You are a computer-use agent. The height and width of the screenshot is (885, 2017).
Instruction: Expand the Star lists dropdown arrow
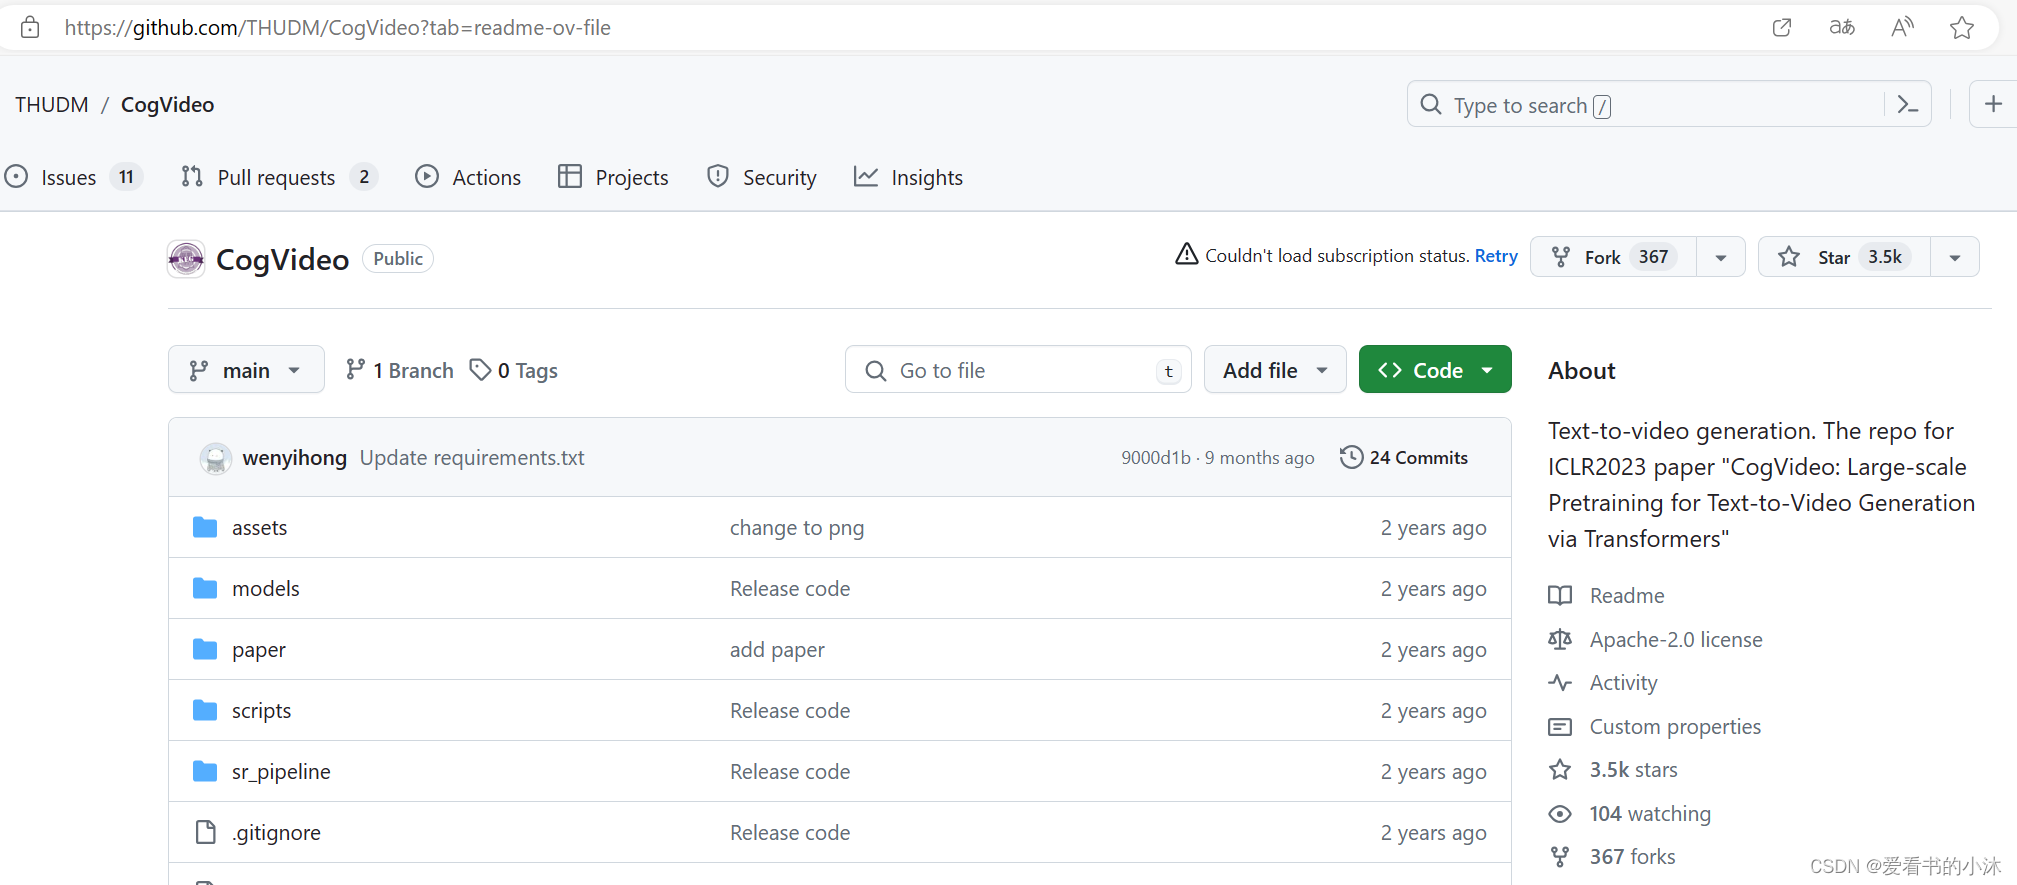pos(1955,257)
